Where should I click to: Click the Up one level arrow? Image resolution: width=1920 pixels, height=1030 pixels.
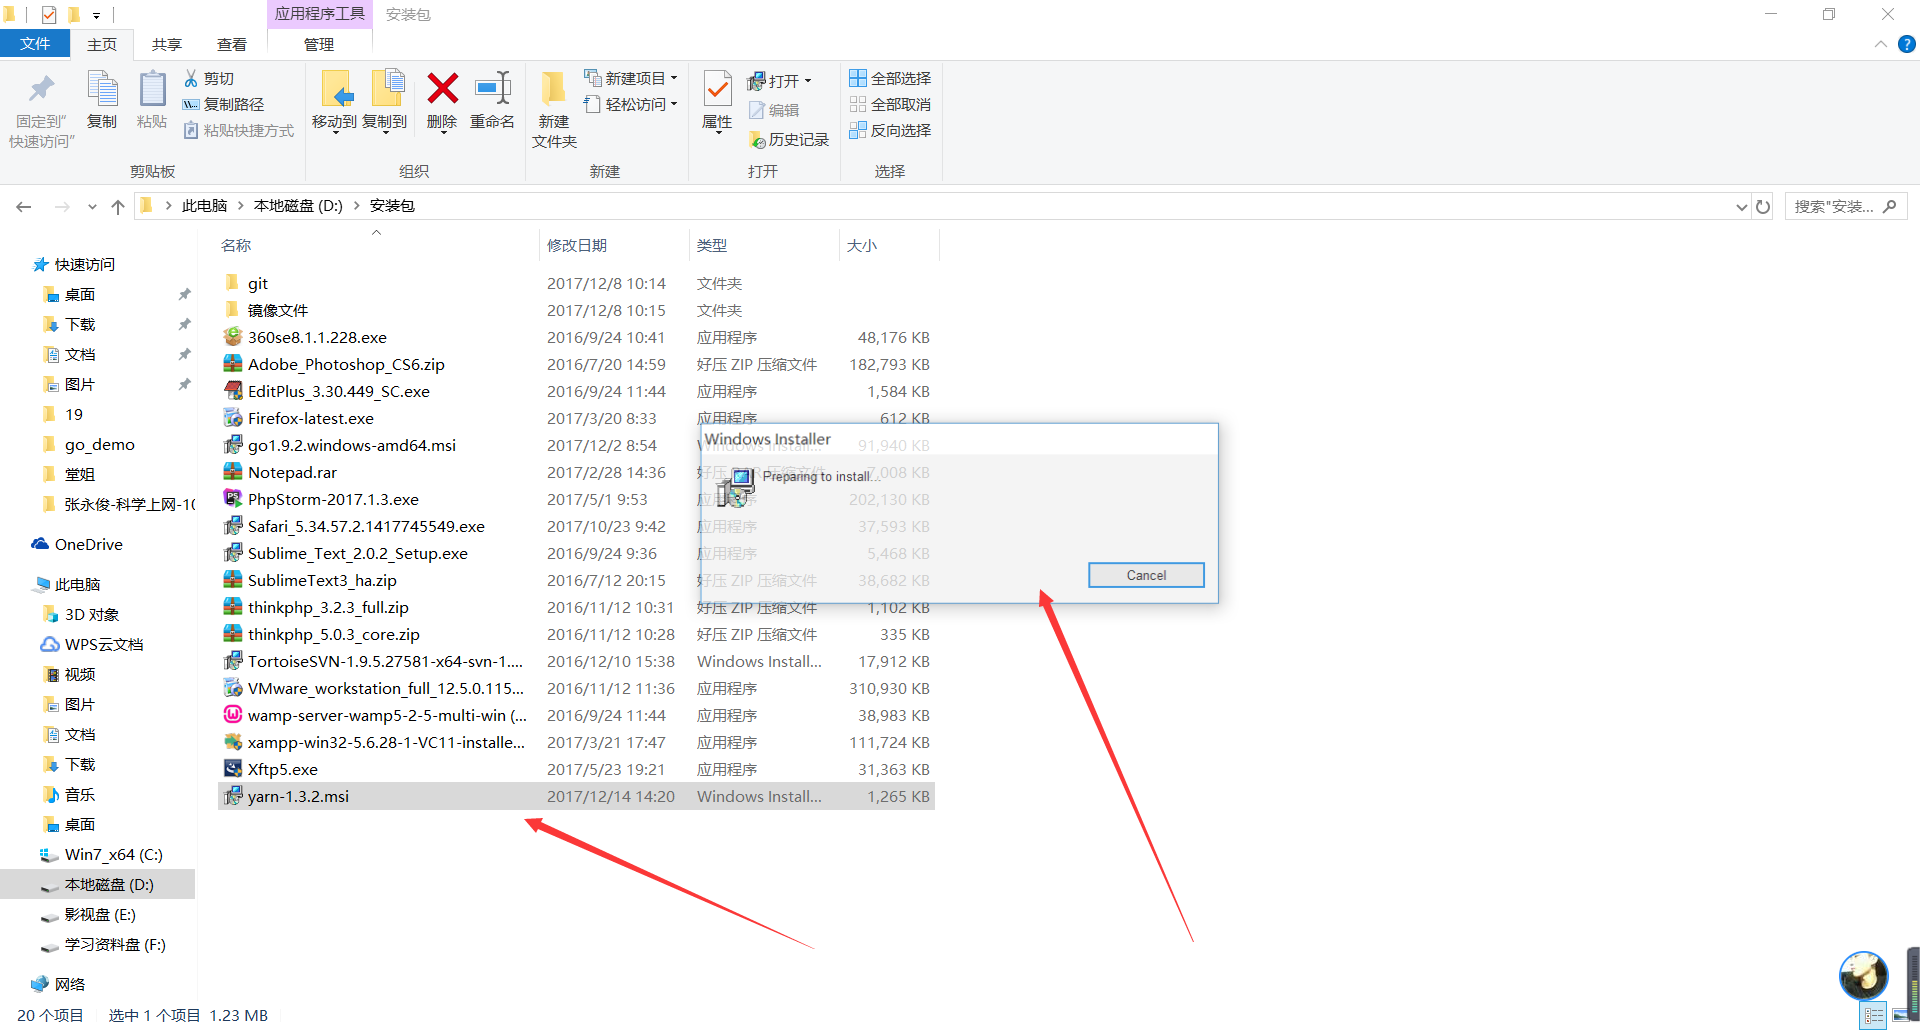coord(118,206)
